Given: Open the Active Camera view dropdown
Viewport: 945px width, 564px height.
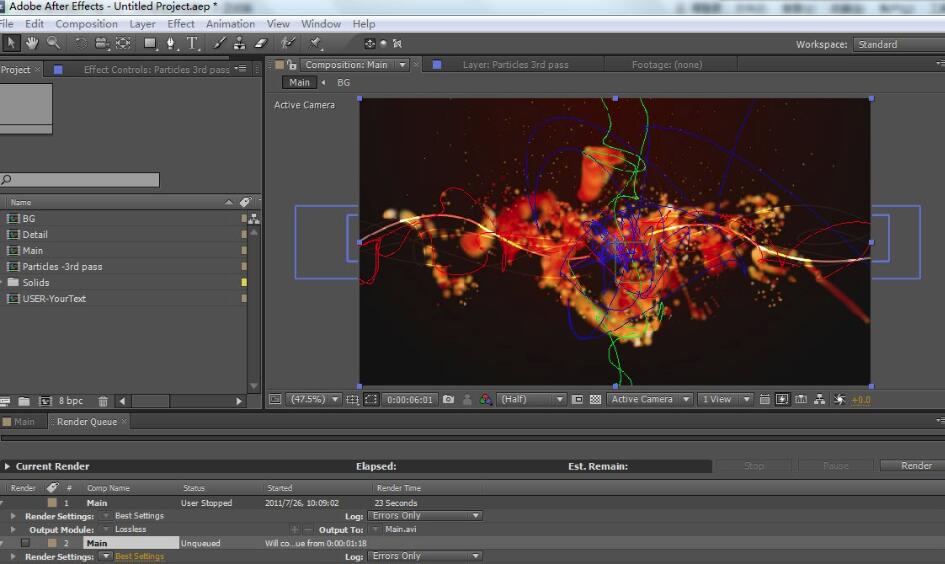Looking at the screenshot, I should (x=650, y=399).
